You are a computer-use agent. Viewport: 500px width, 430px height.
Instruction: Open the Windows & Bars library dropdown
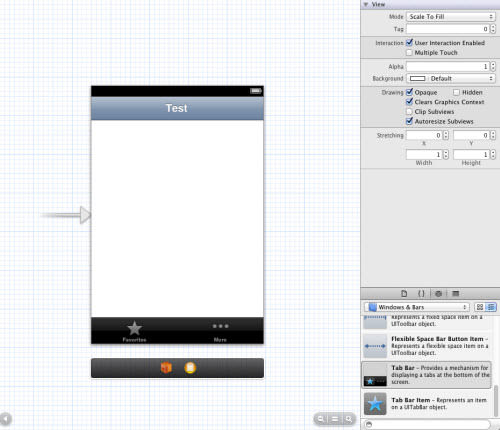click(x=417, y=307)
